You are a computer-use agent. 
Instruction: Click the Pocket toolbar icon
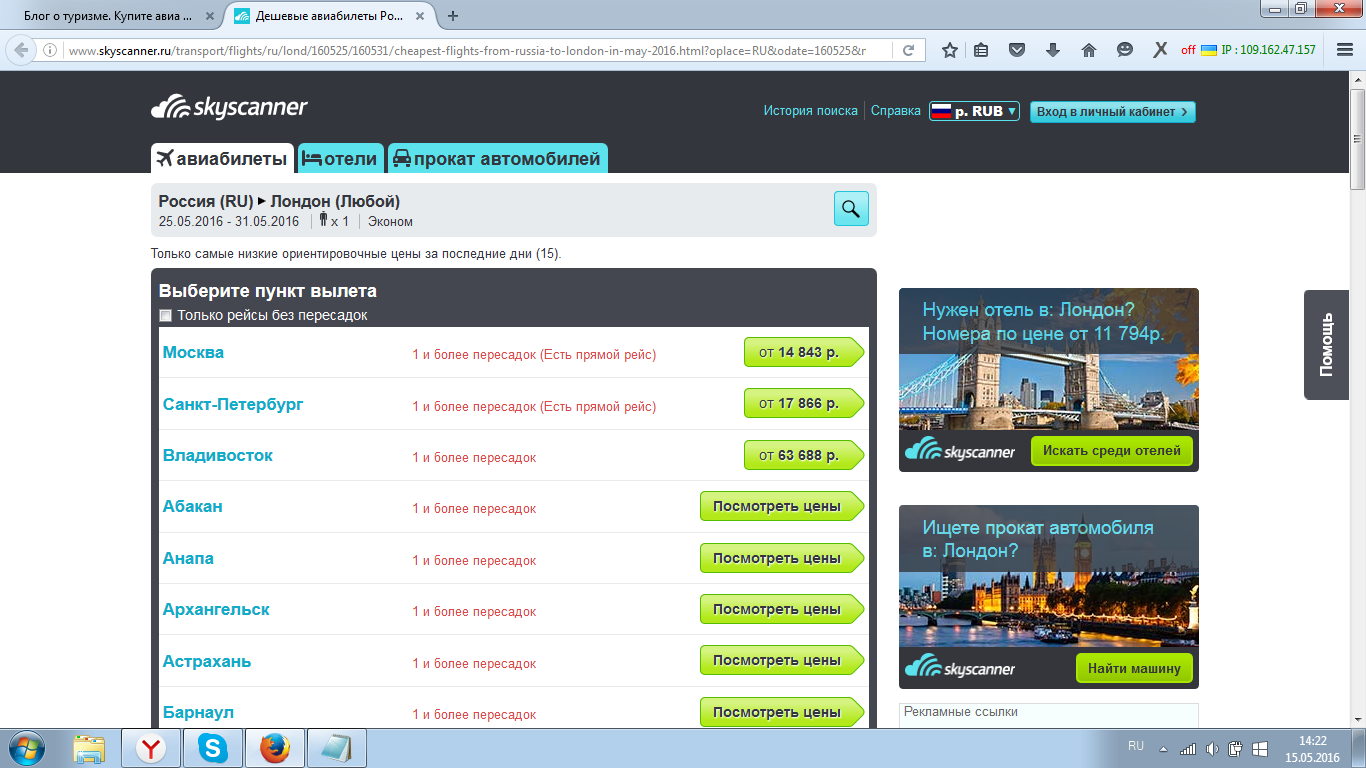(1017, 50)
